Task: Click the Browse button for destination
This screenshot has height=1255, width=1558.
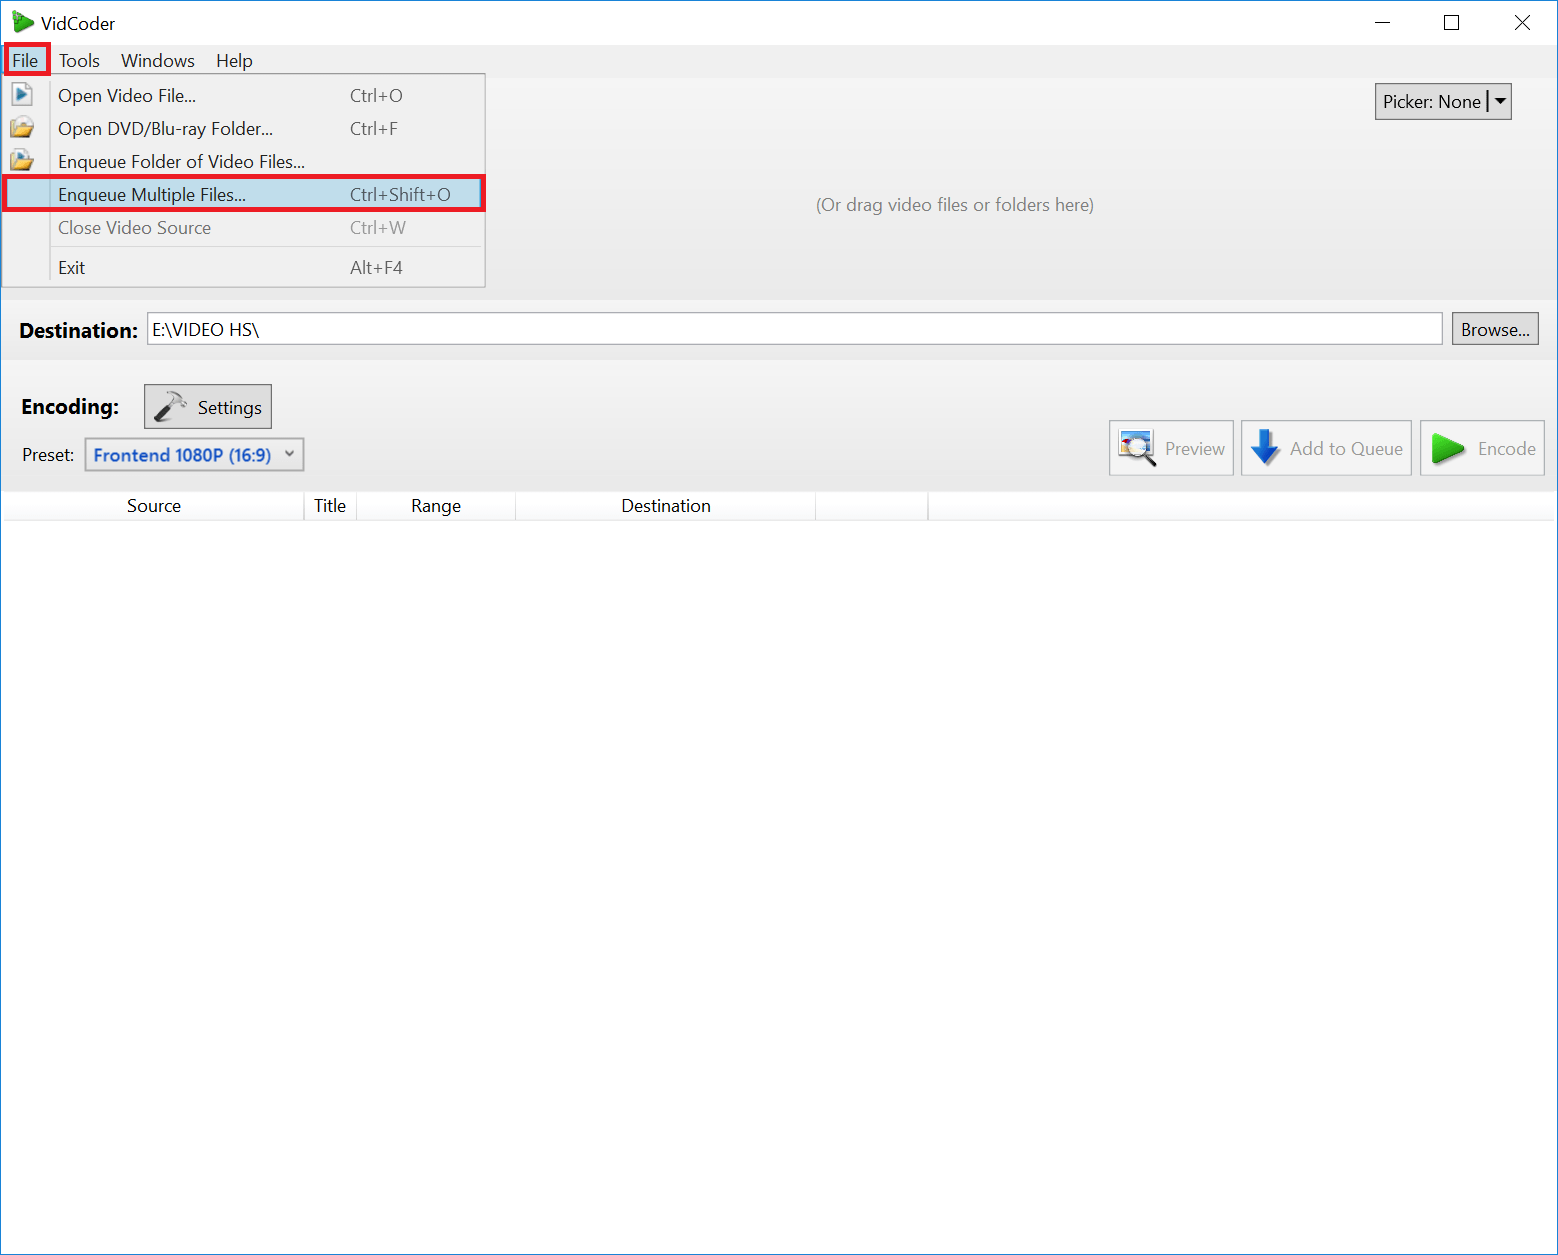Action: coord(1494,329)
